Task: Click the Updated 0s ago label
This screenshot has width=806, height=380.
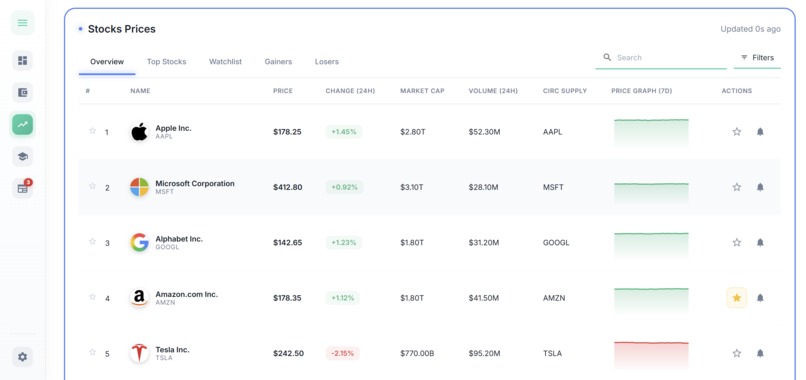Action: pos(750,29)
